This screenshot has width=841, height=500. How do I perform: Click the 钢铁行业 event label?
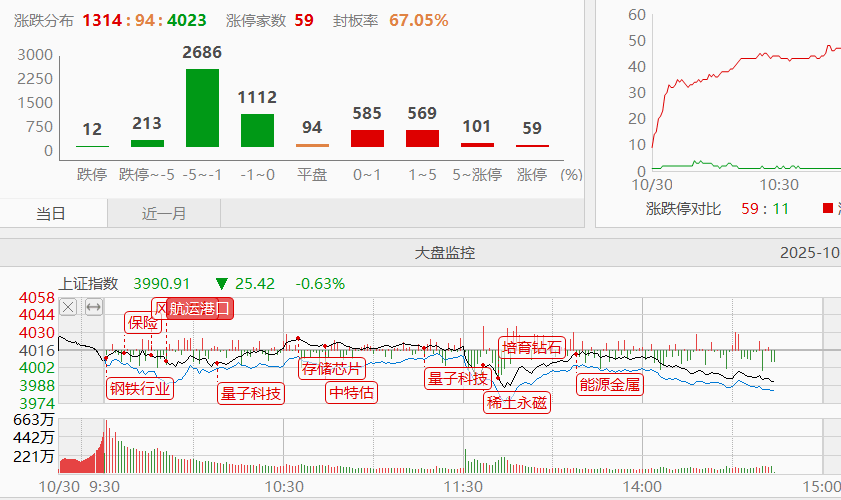click(140, 389)
